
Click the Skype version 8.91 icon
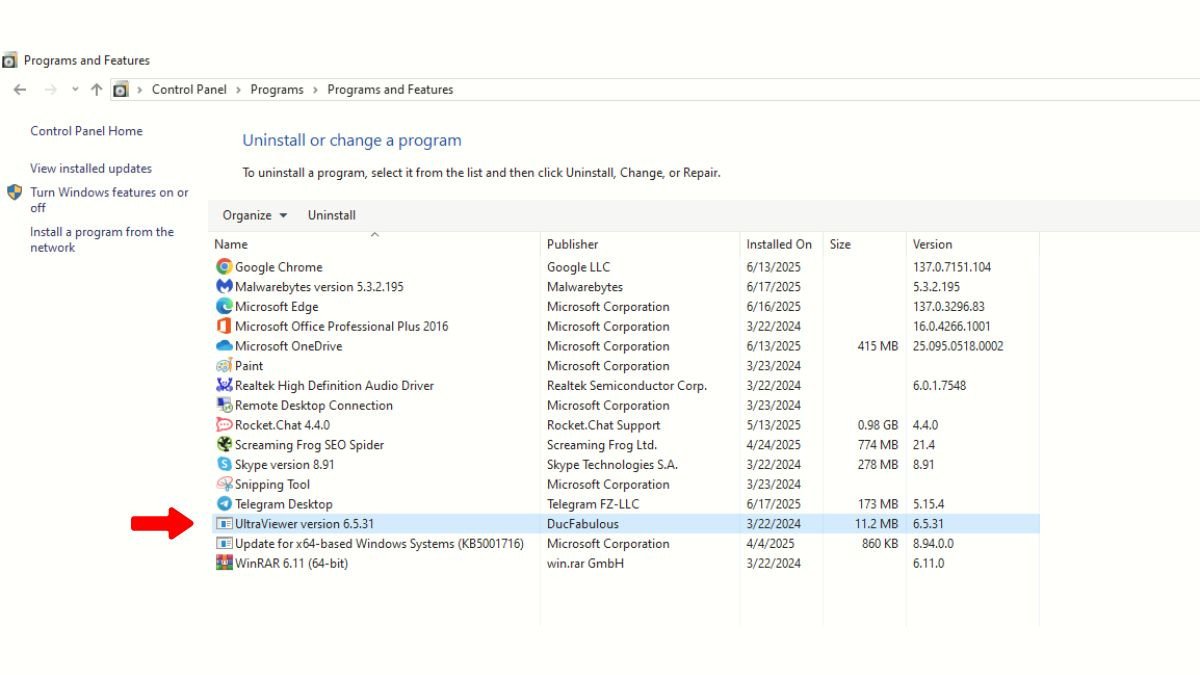[224, 464]
